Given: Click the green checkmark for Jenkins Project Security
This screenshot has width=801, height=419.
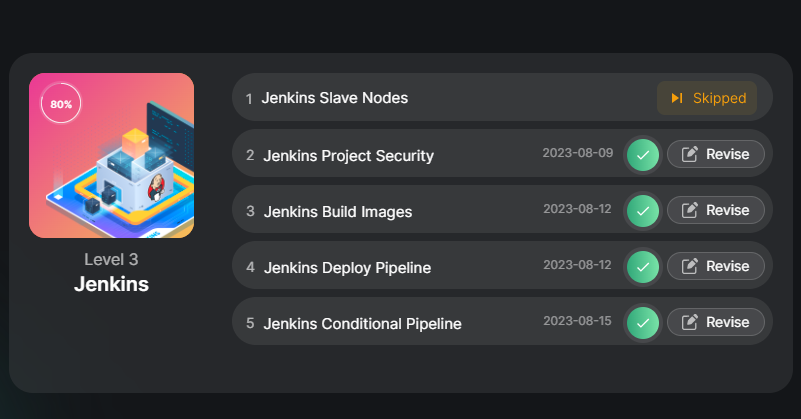Looking at the screenshot, I should (x=642, y=155).
